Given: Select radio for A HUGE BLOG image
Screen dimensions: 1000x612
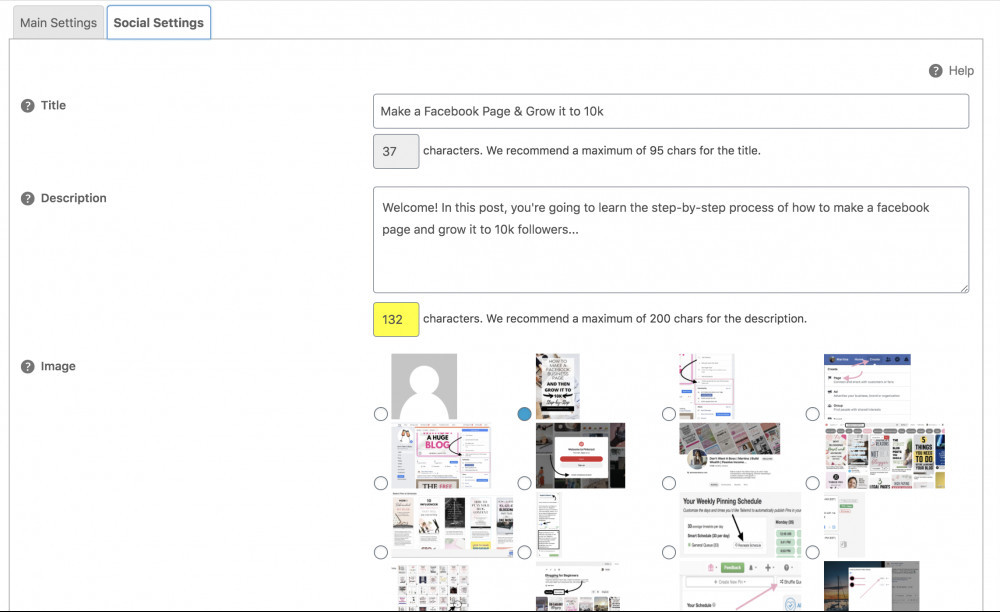Looking at the screenshot, I should point(381,483).
